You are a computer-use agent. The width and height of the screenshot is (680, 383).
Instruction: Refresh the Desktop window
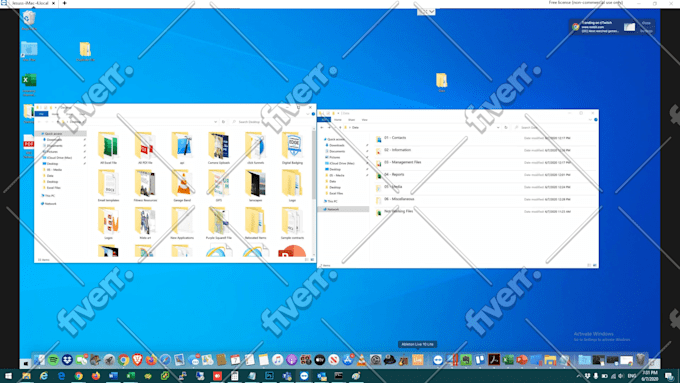(x=223, y=122)
